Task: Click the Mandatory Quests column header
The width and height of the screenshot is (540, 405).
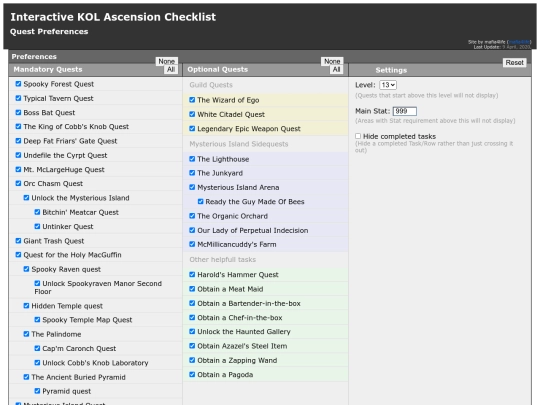Action: 48,70
